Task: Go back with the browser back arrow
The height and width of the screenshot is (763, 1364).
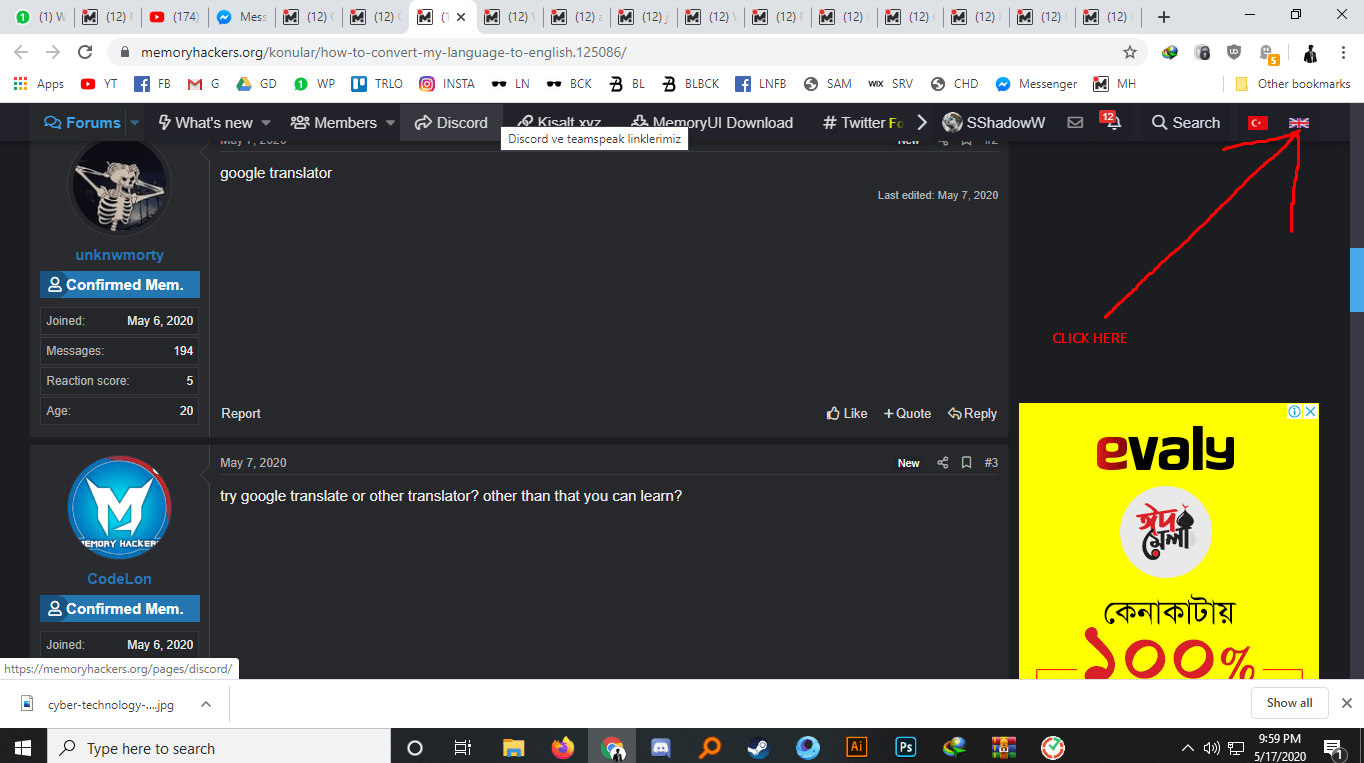Action: [21, 52]
